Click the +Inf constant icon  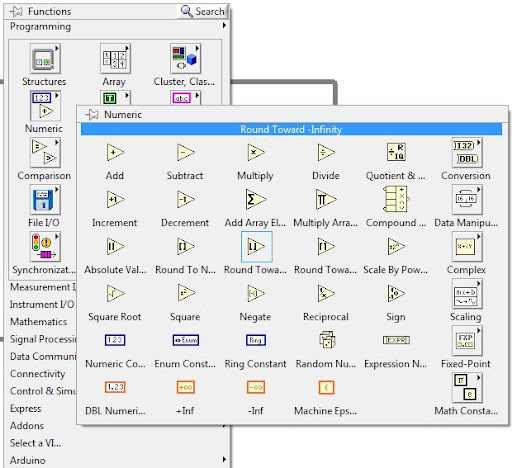click(x=185, y=387)
